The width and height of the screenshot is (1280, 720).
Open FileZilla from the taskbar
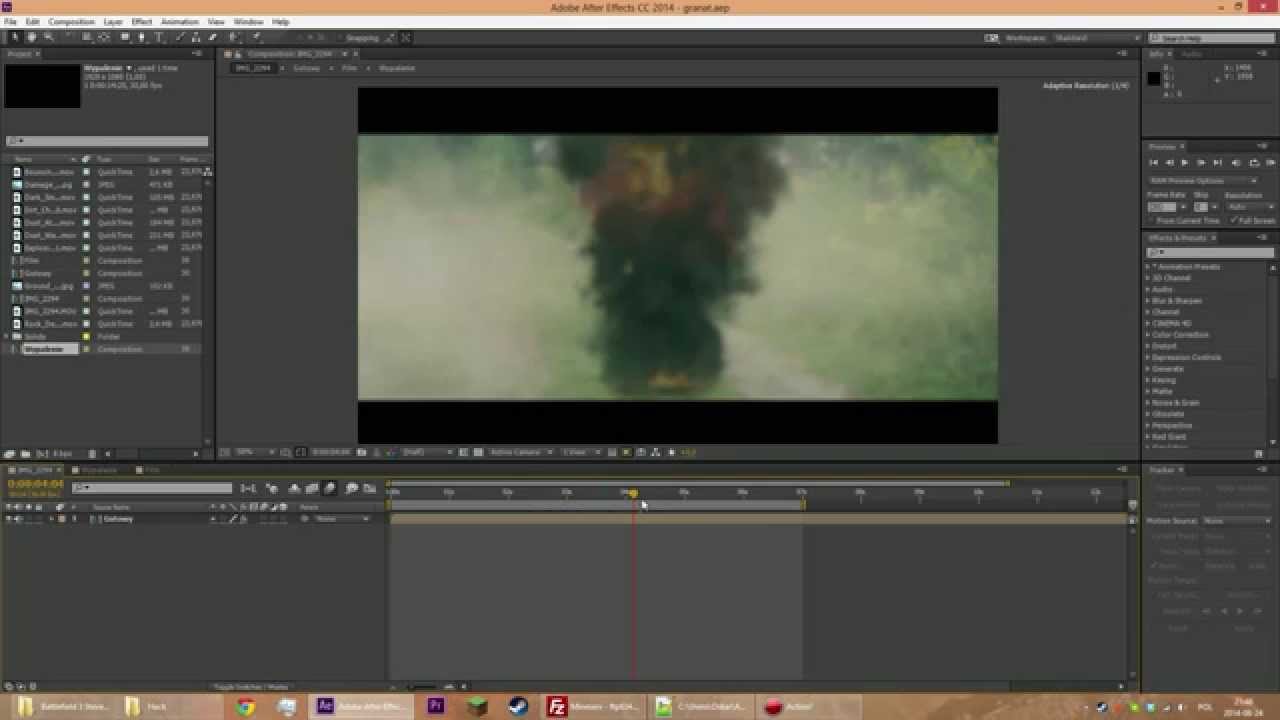point(594,707)
